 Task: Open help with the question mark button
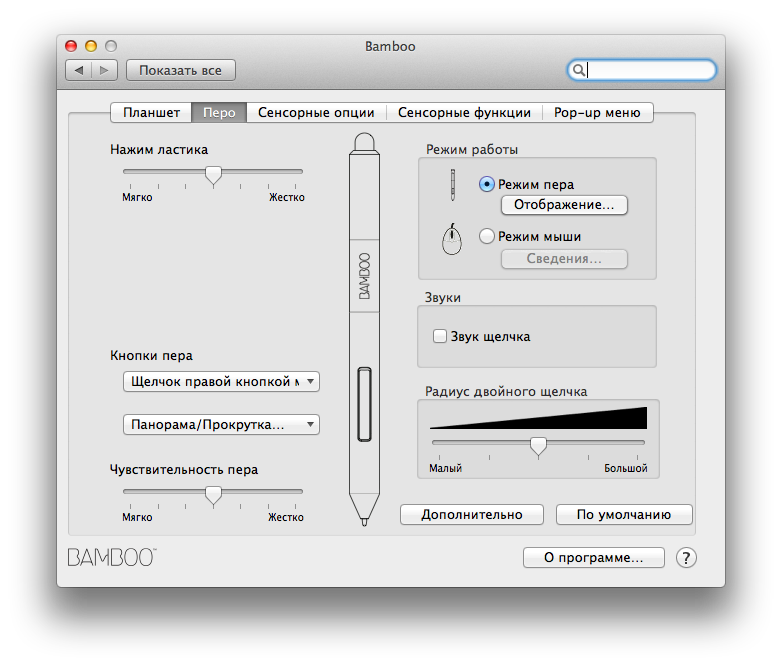click(686, 558)
